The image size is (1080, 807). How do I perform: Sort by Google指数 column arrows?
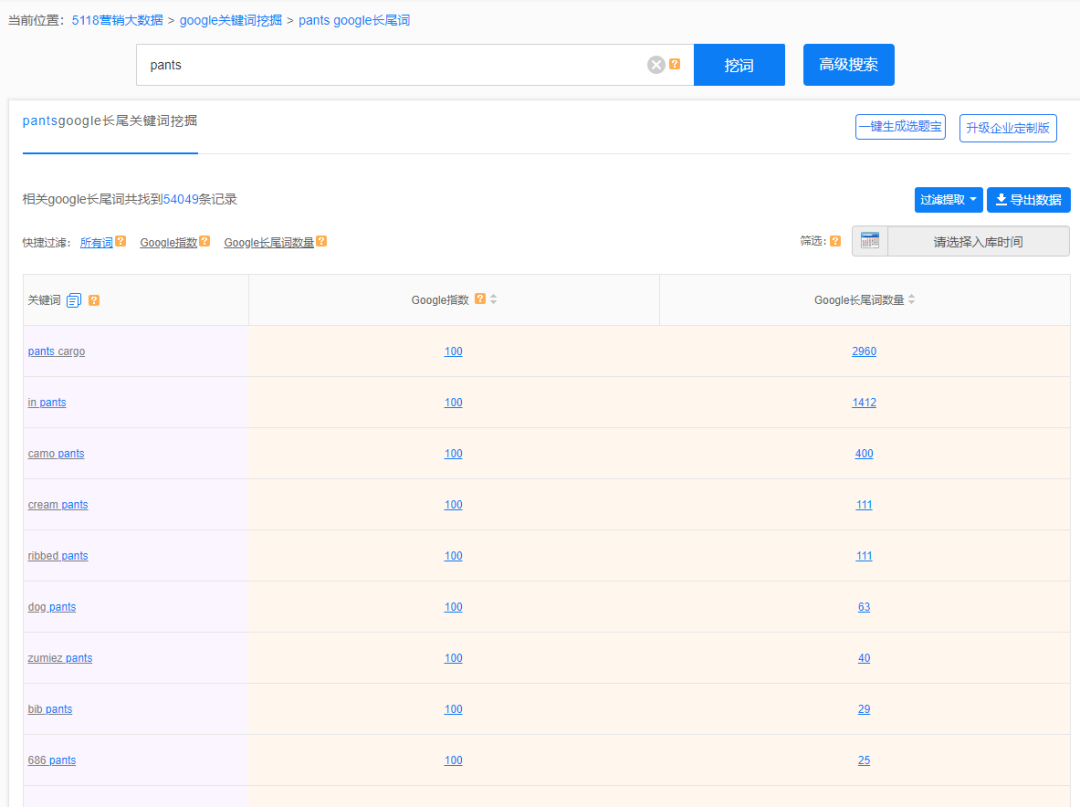pos(493,299)
